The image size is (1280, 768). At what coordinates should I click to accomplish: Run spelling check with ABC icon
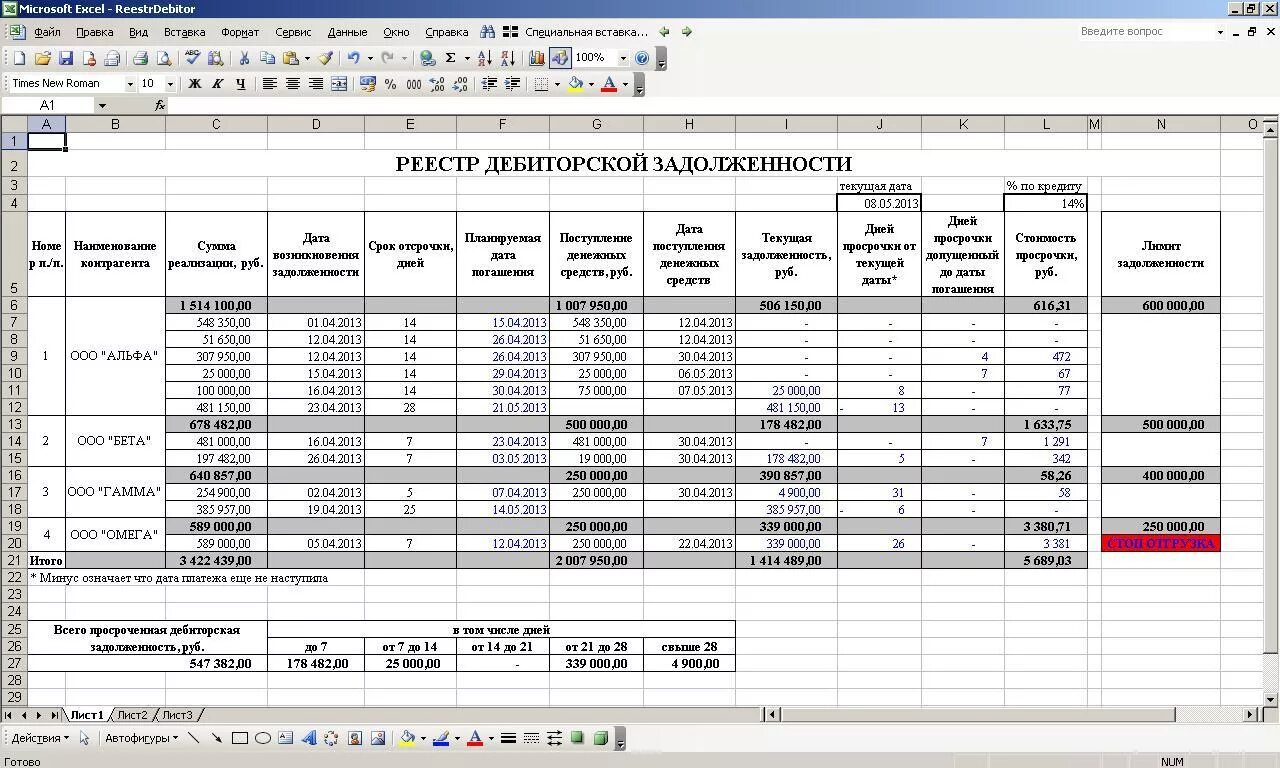(191, 57)
